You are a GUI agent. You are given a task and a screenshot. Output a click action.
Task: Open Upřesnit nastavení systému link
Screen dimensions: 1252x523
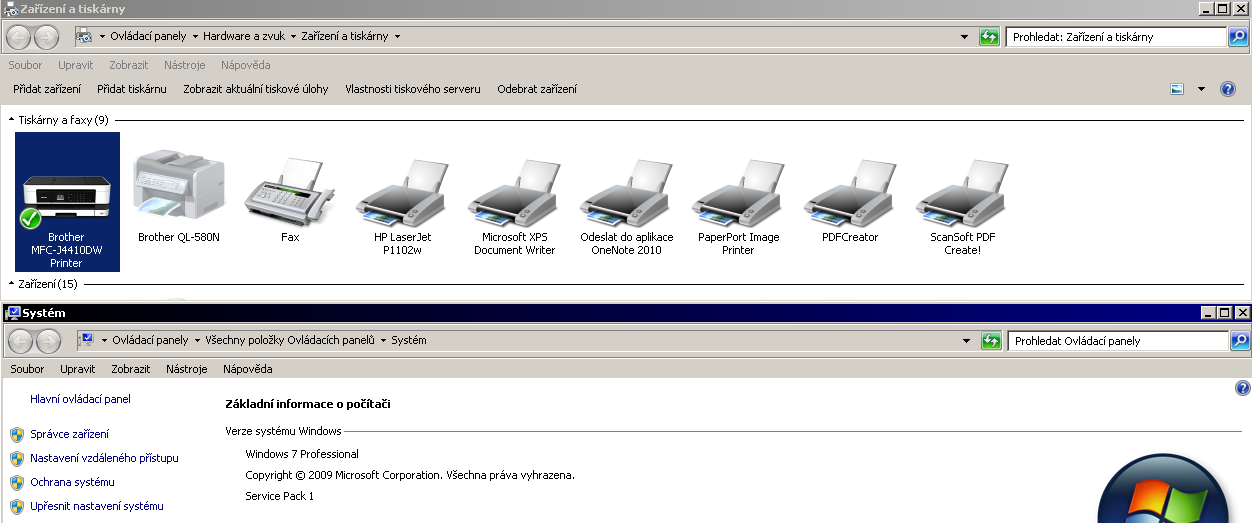[x=96, y=506]
